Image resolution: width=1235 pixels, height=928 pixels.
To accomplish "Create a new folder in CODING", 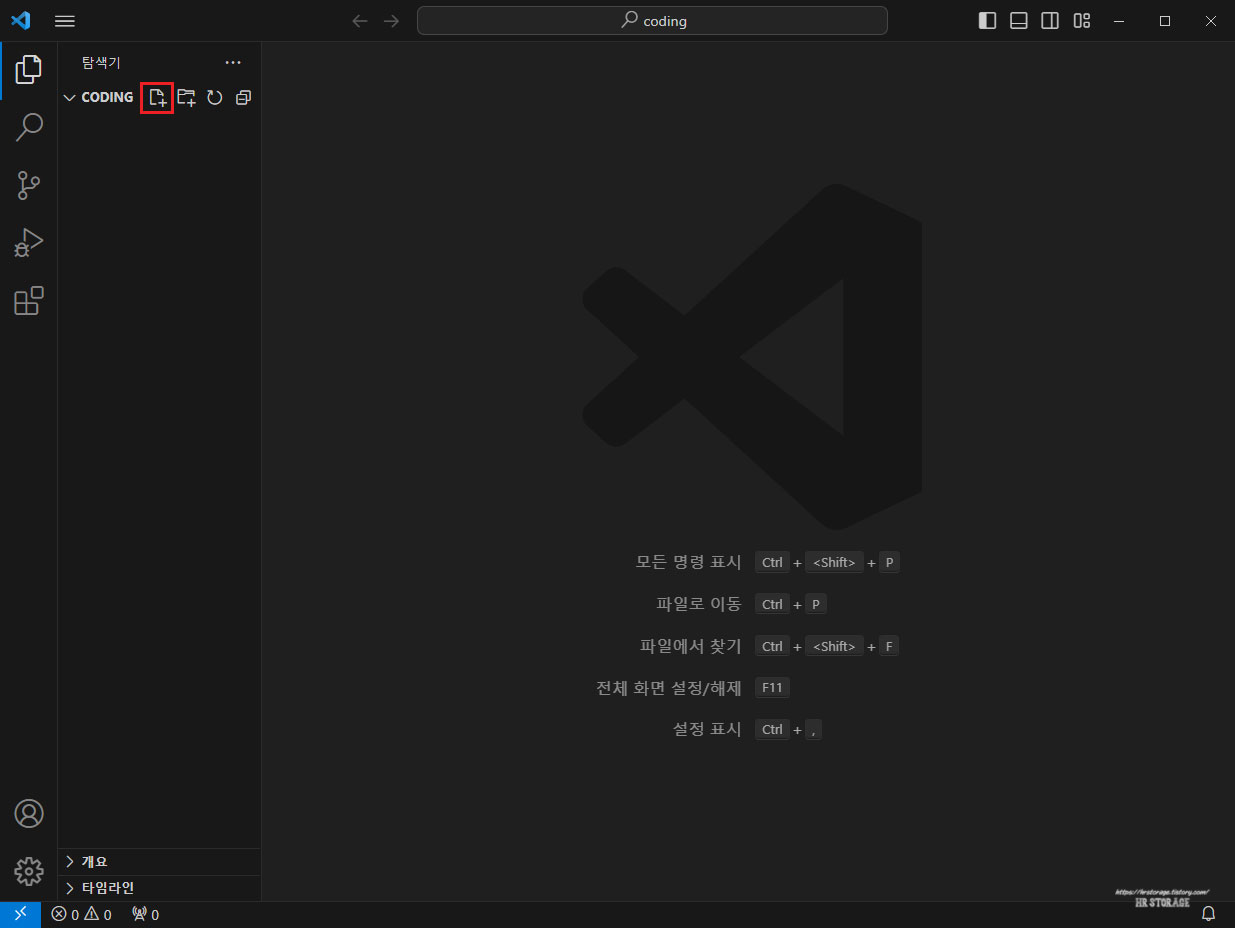I will pyautogui.click(x=186, y=97).
